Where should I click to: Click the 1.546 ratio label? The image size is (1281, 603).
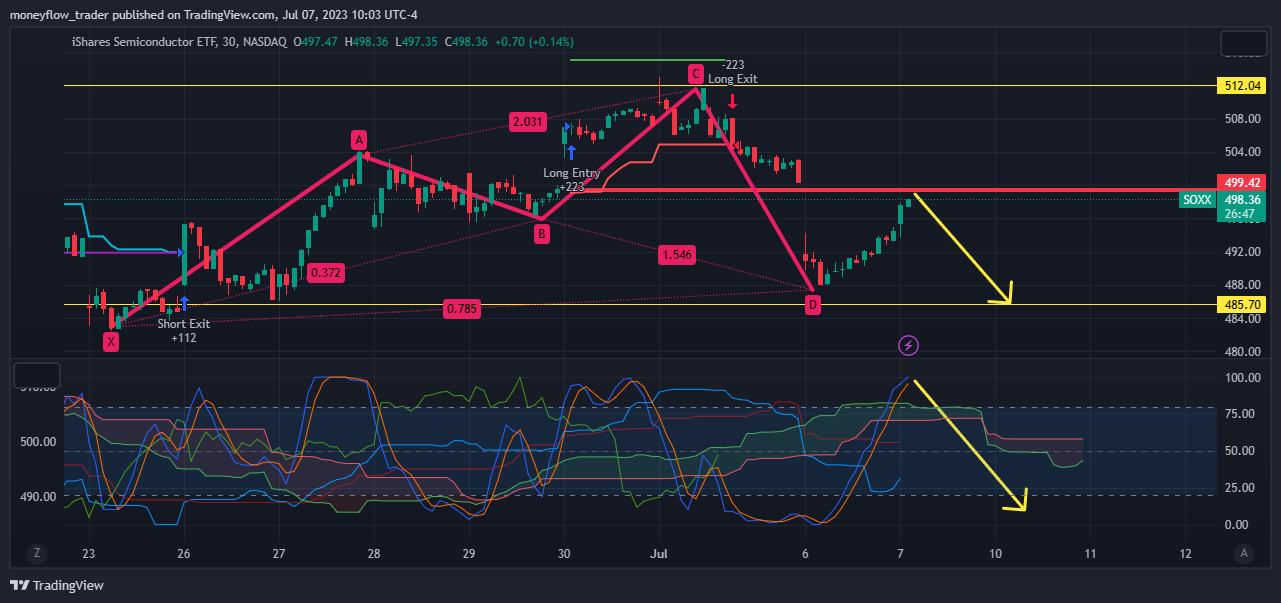[x=676, y=256]
